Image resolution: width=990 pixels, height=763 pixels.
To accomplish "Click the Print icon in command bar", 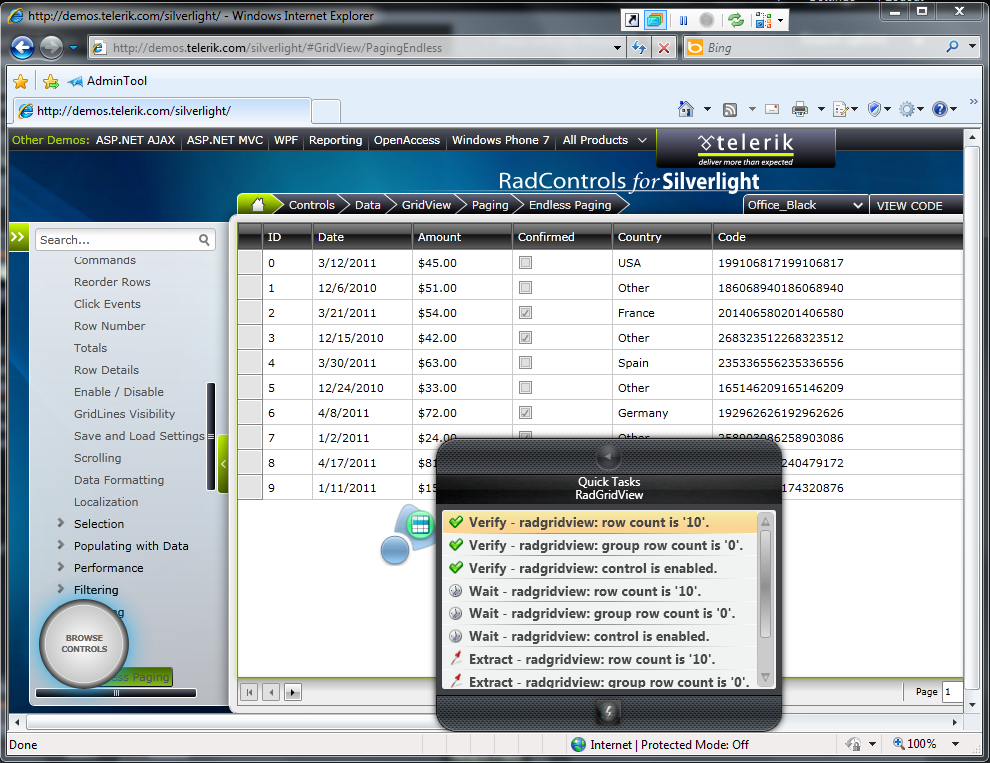I will [x=799, y=109].
